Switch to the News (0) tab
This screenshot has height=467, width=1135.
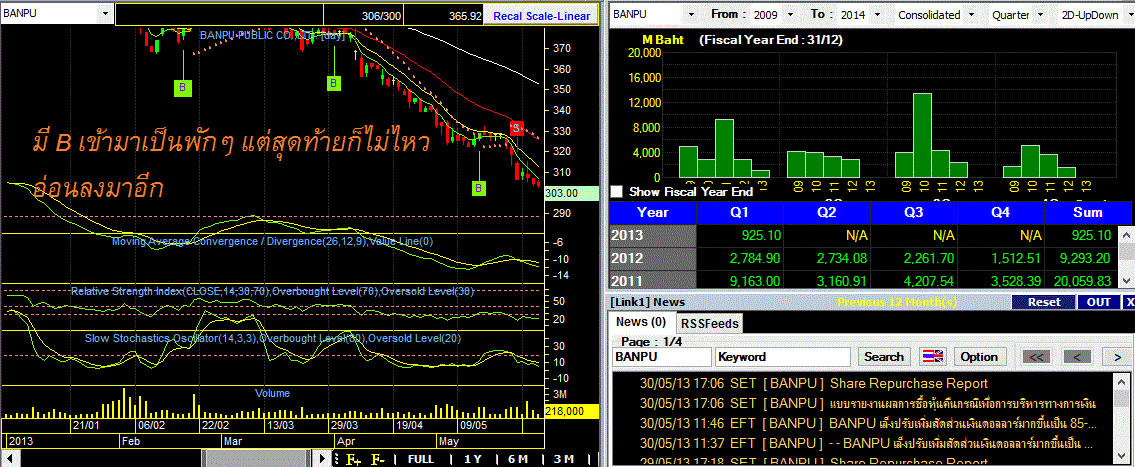(x=641, y=321)
